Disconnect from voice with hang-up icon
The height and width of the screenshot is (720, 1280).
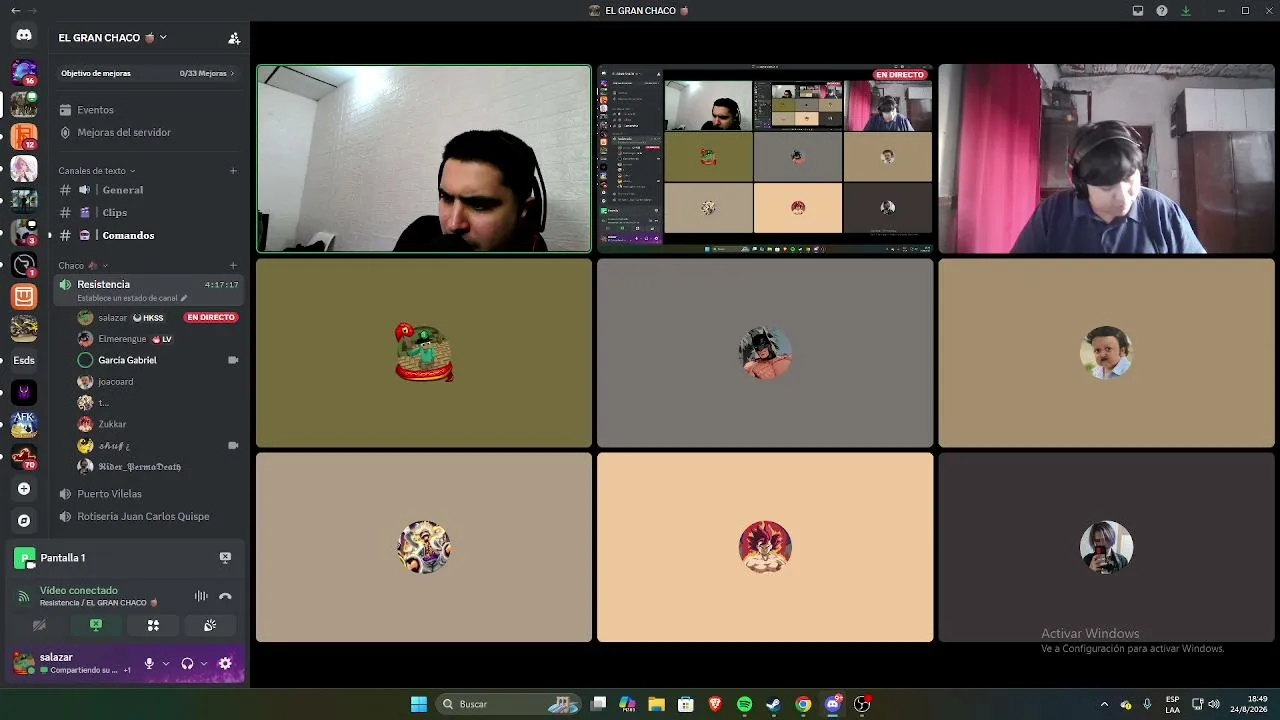(225, 596)
